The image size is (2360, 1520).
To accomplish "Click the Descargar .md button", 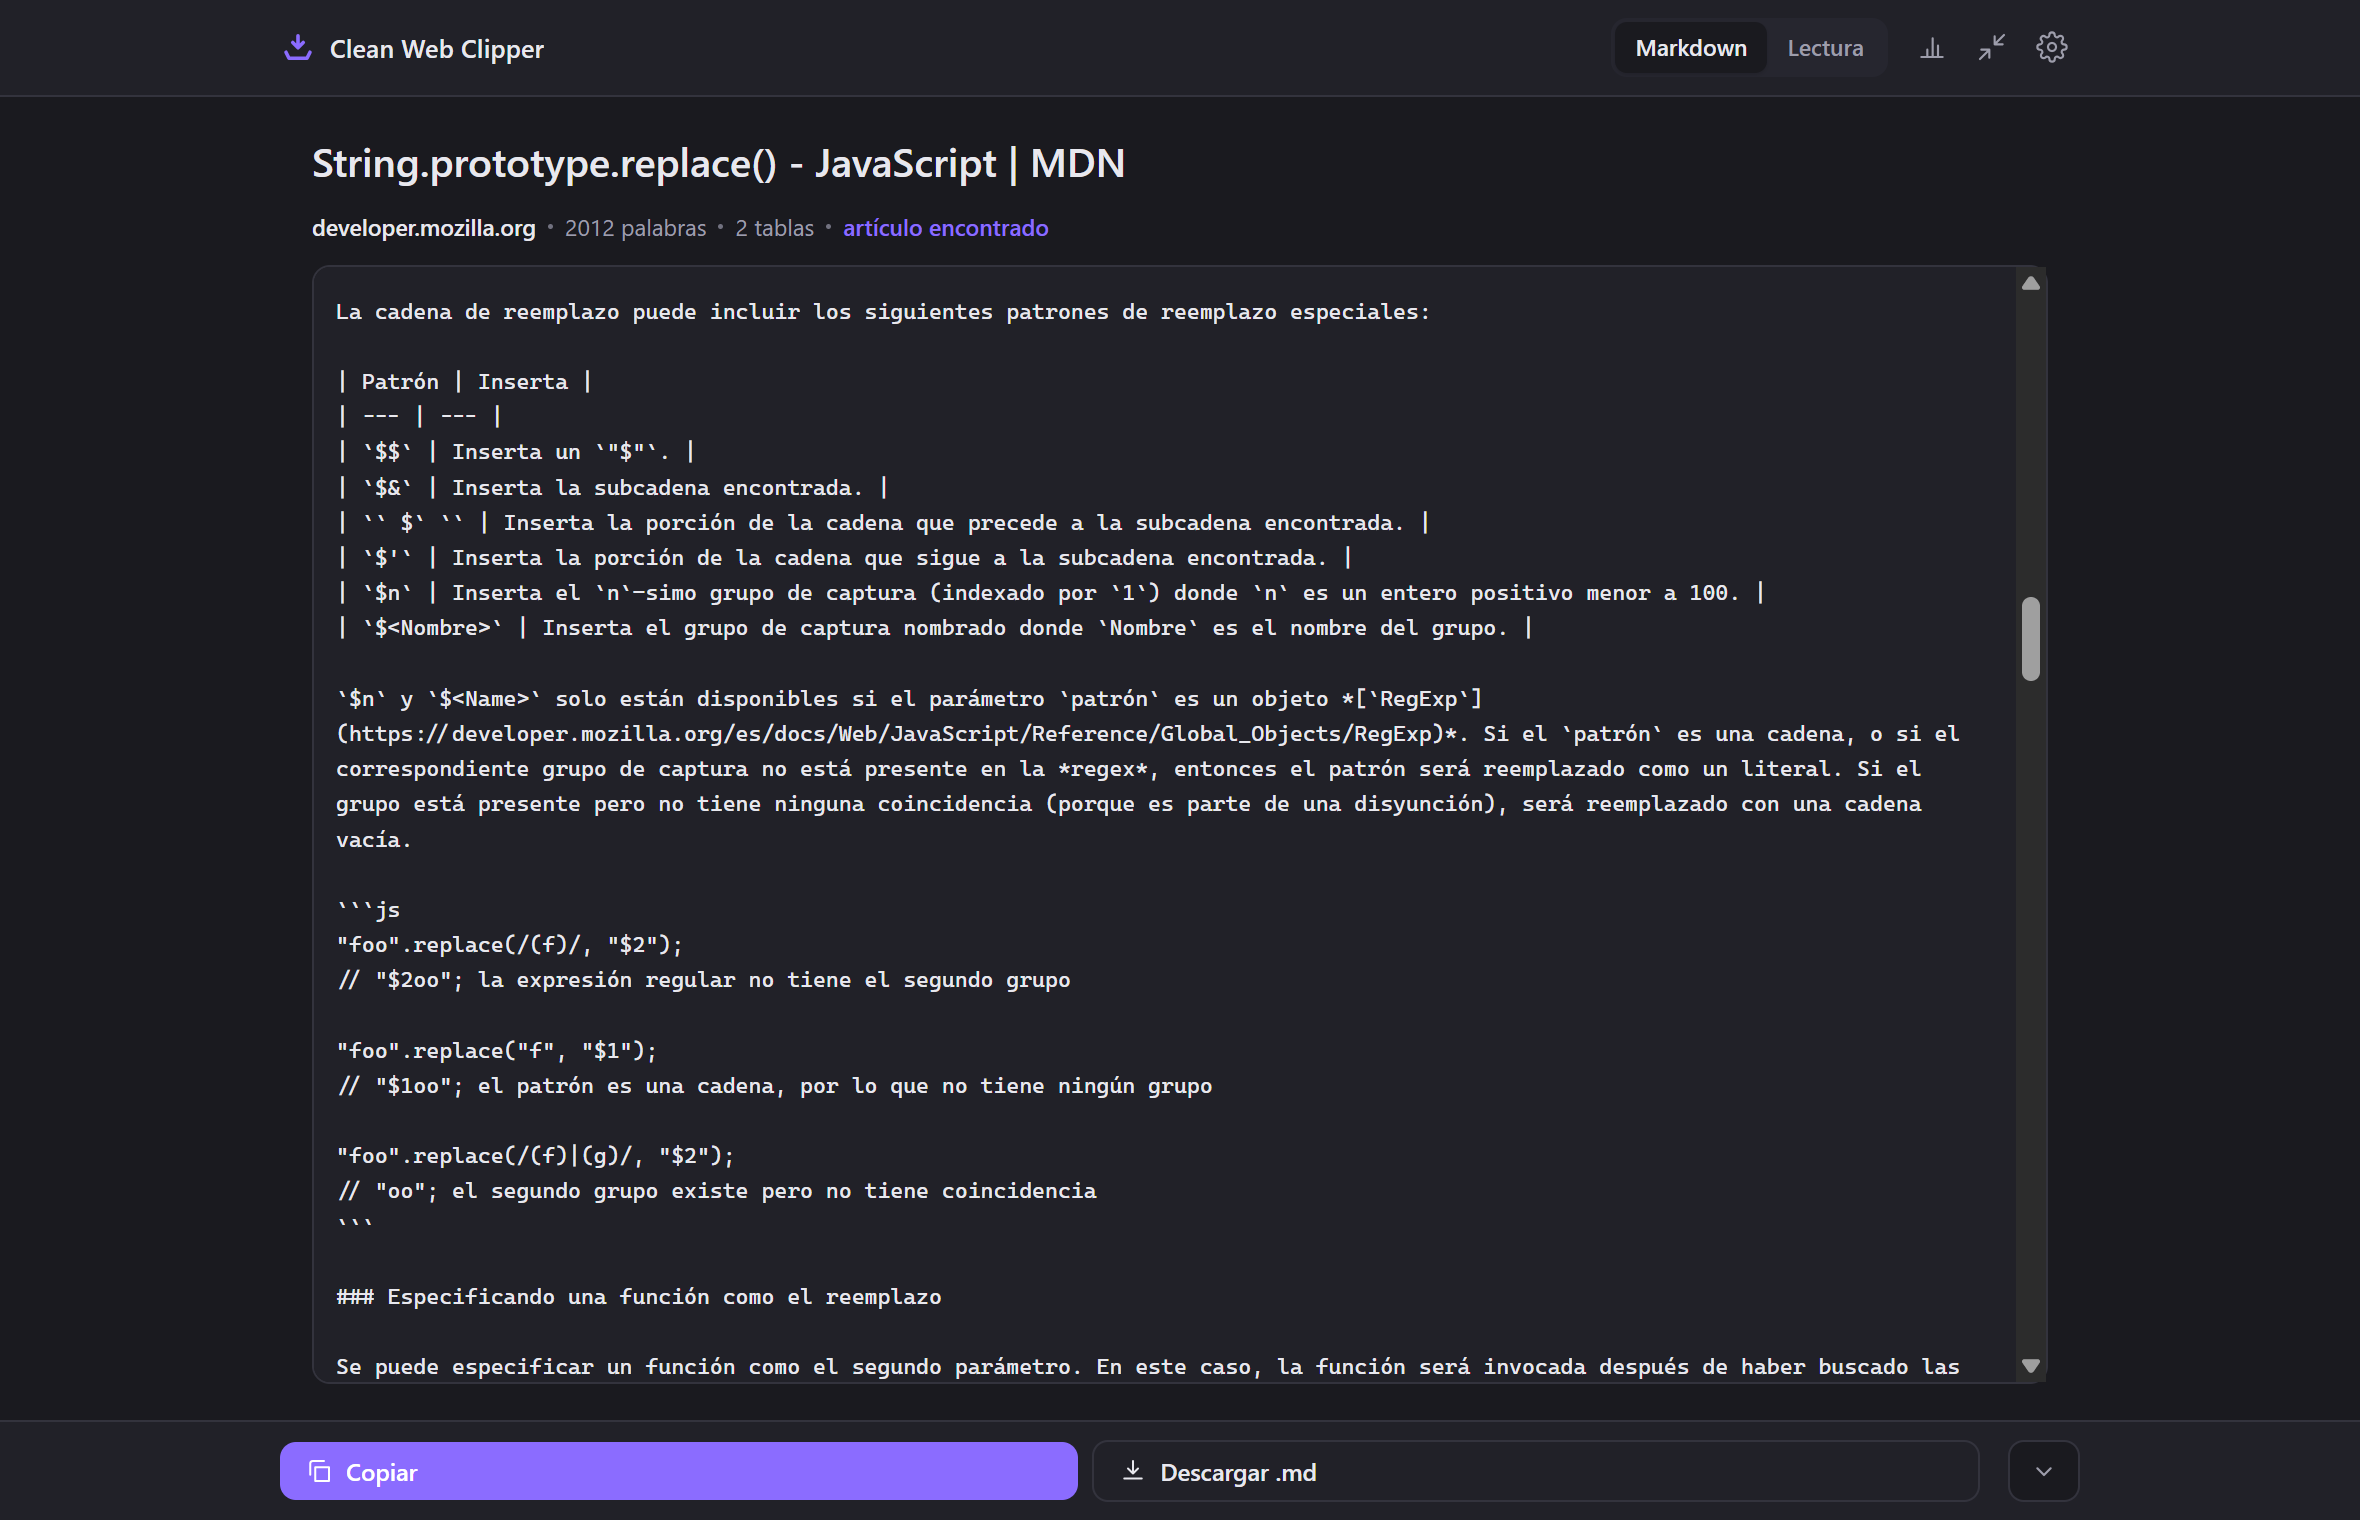I will click(1536, 1471).
